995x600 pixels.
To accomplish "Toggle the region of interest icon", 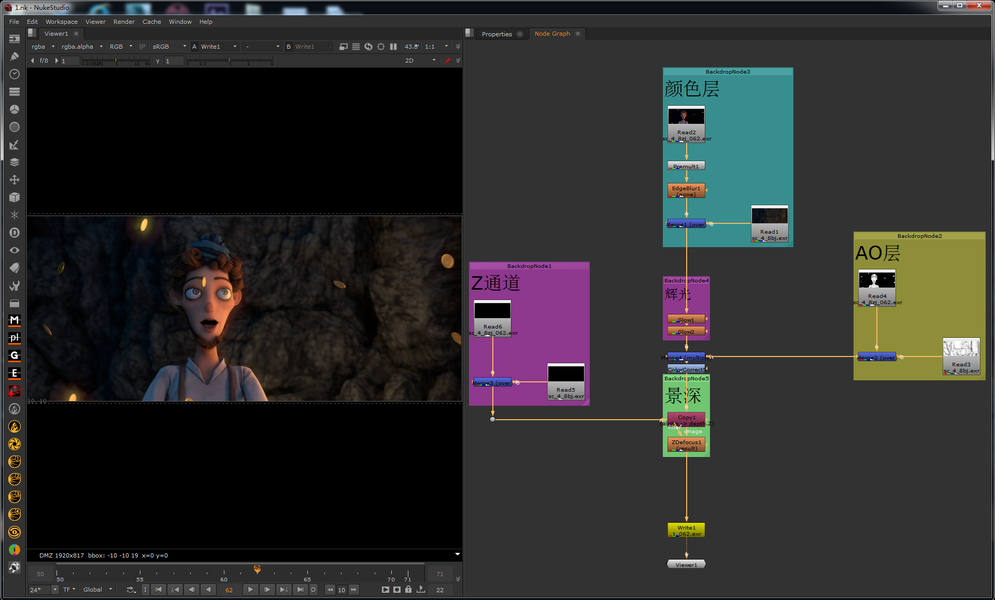I will pyautogui.click(x=381, y=46).
